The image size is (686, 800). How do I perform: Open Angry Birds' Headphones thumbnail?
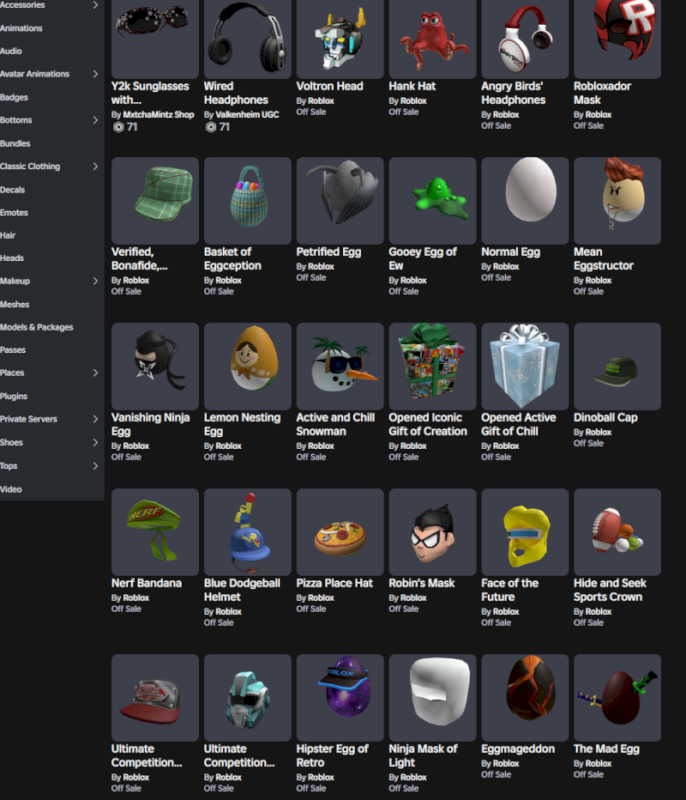point(525,39)
